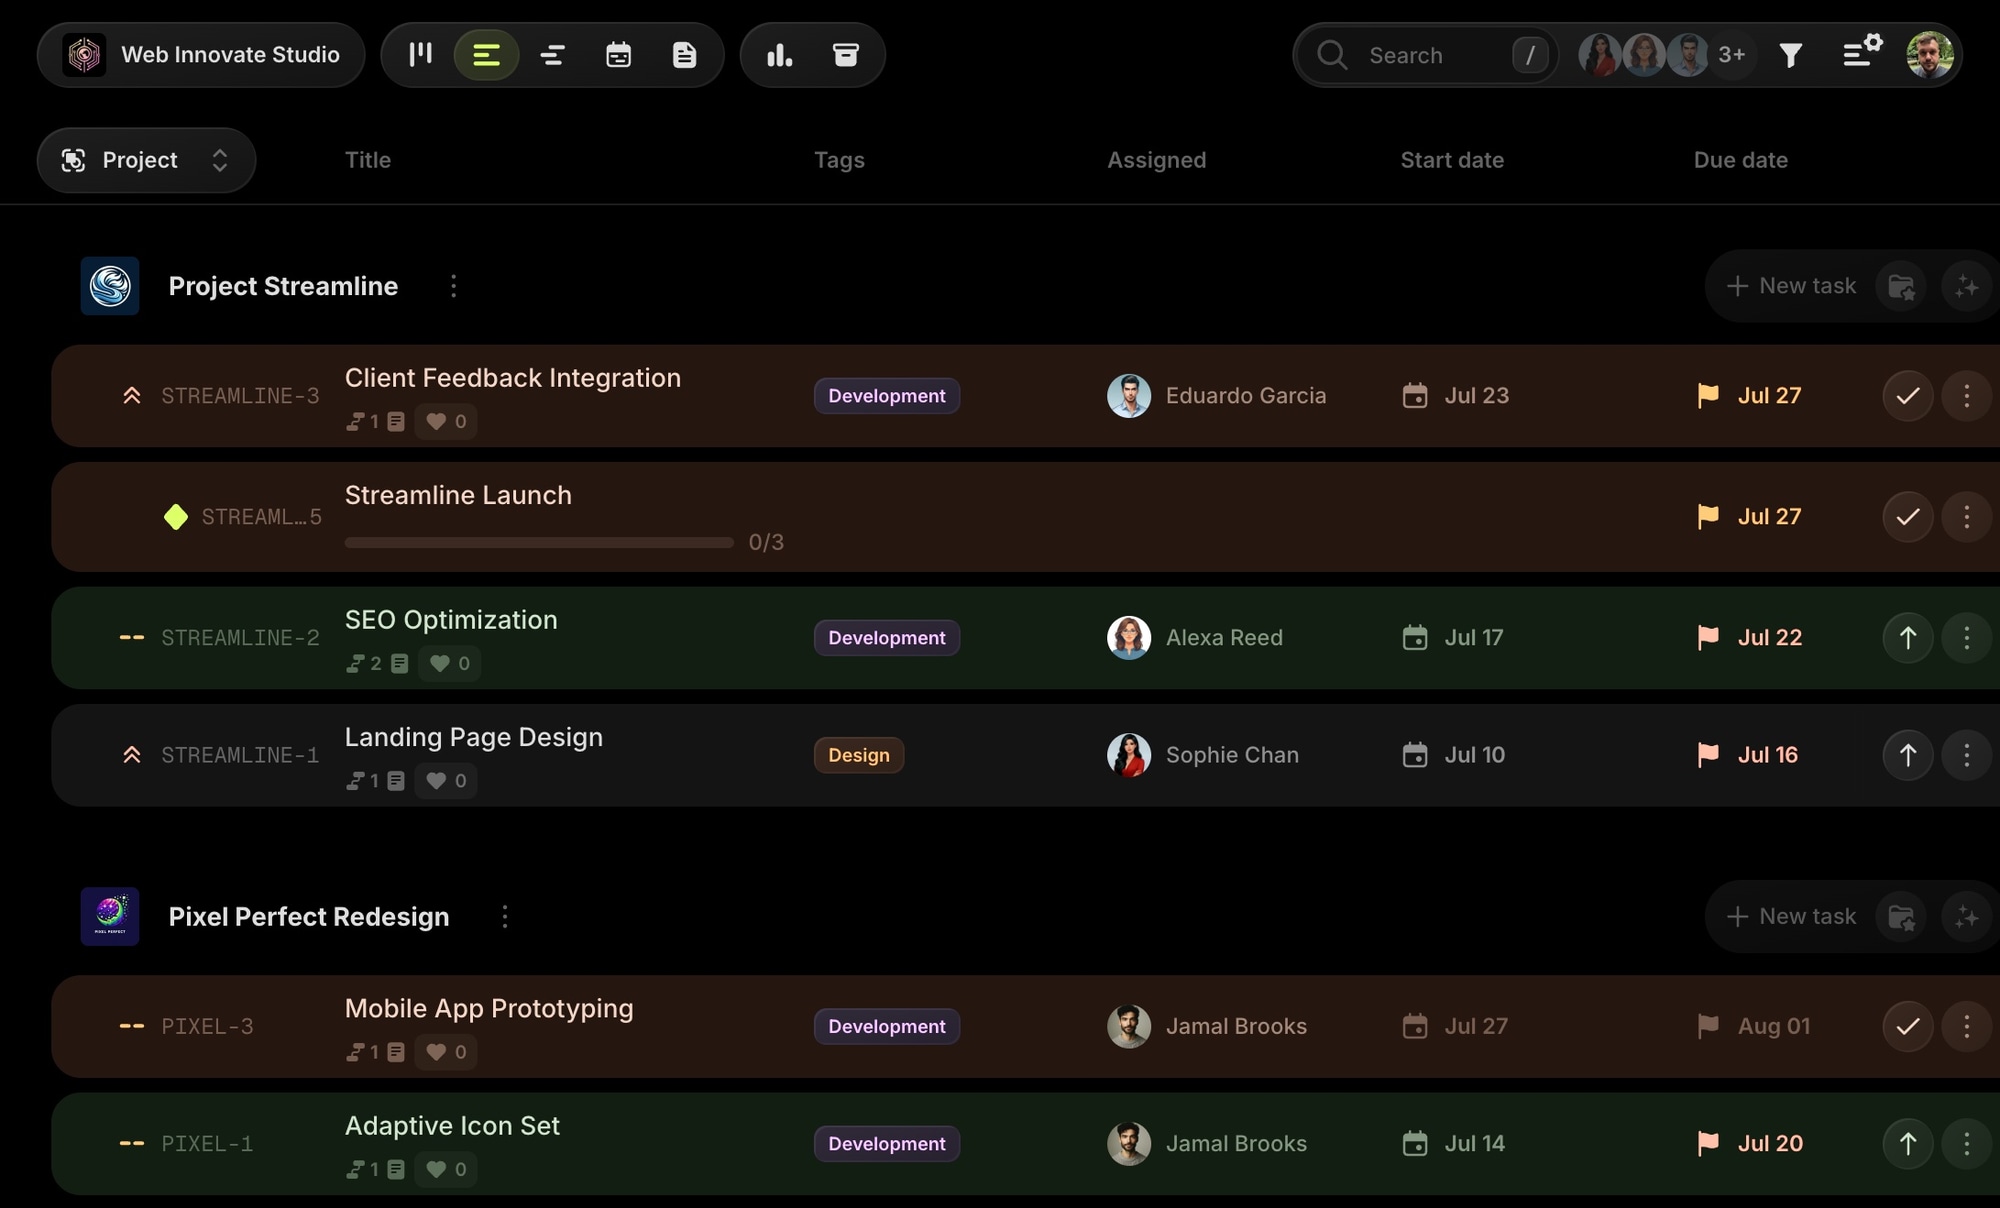This screenshot has width=2000, height=1208.
Task: Open the bar chart reports icon
Action: (x=779, y=54)
